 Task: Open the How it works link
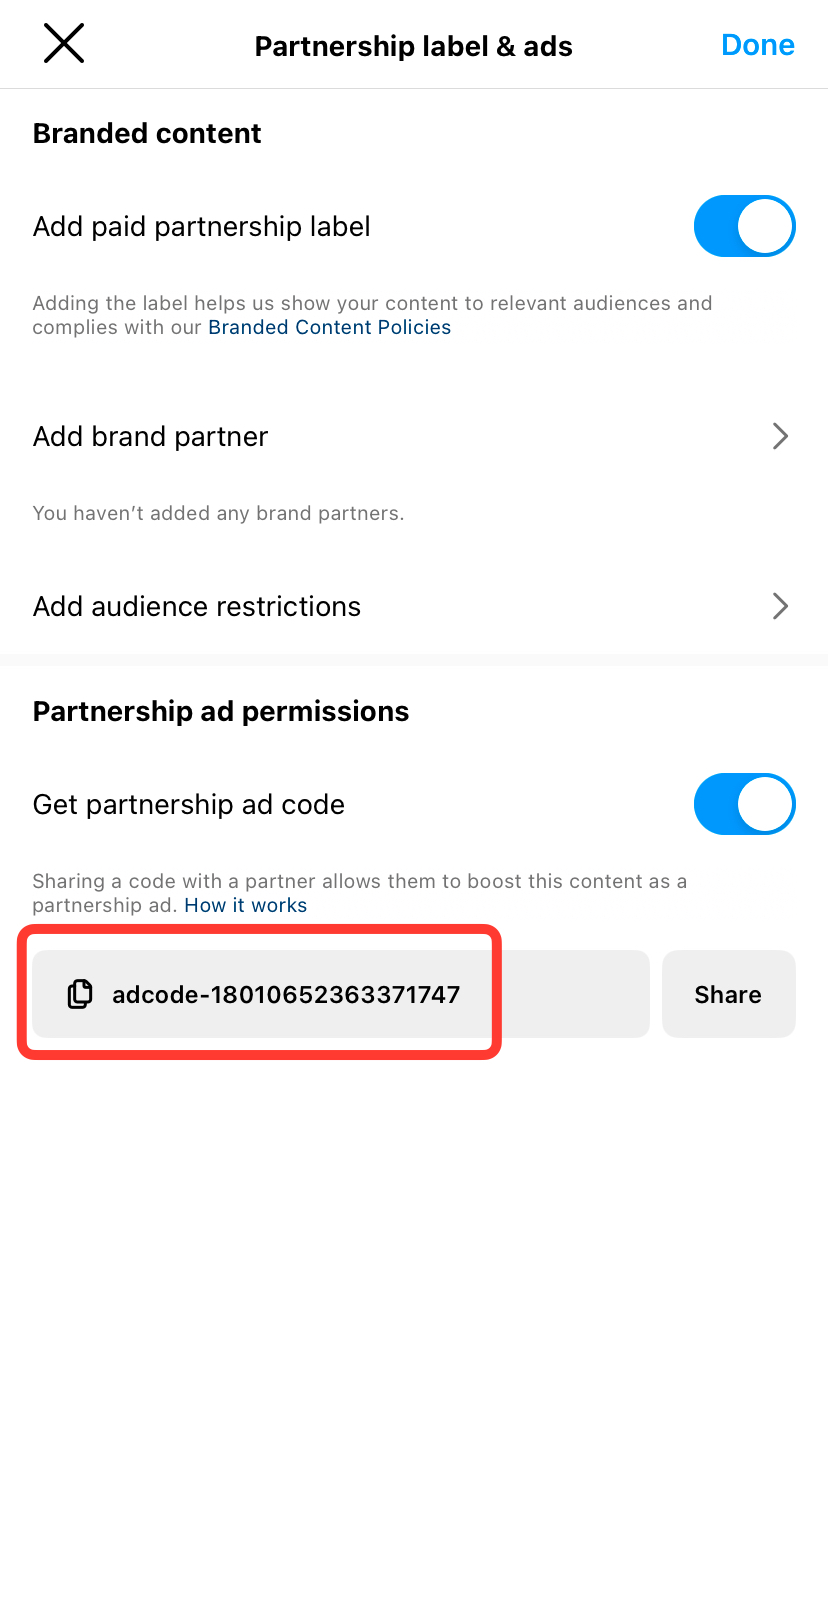(x=245, y=906)
